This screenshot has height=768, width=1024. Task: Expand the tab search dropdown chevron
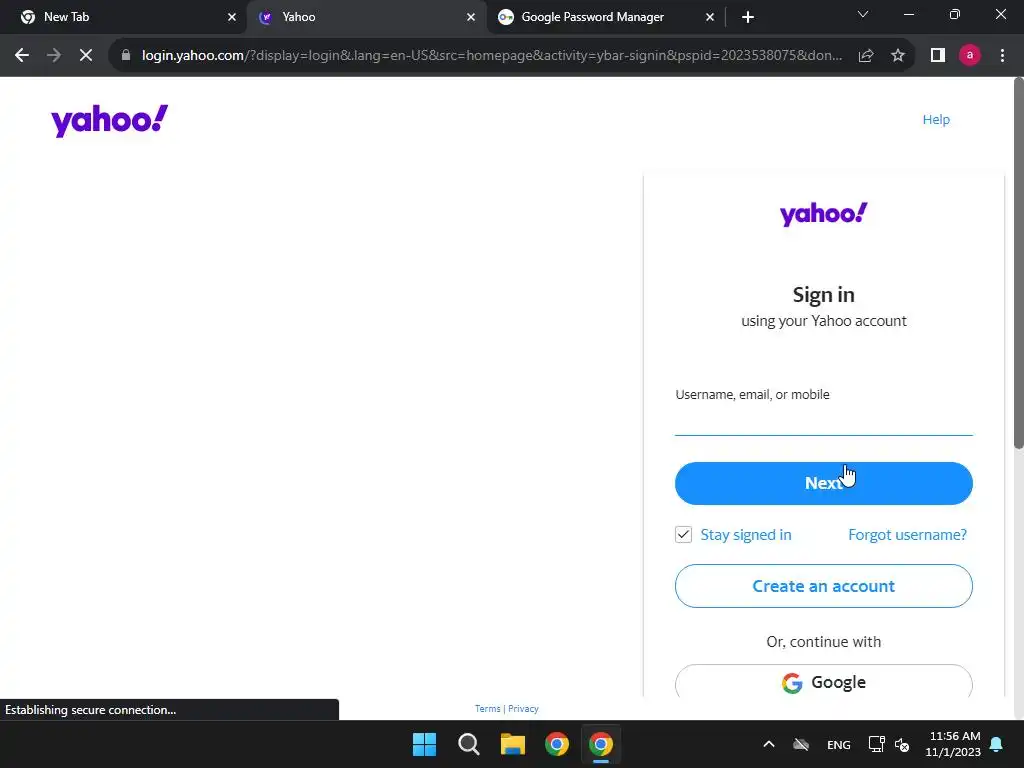(863, 15)
